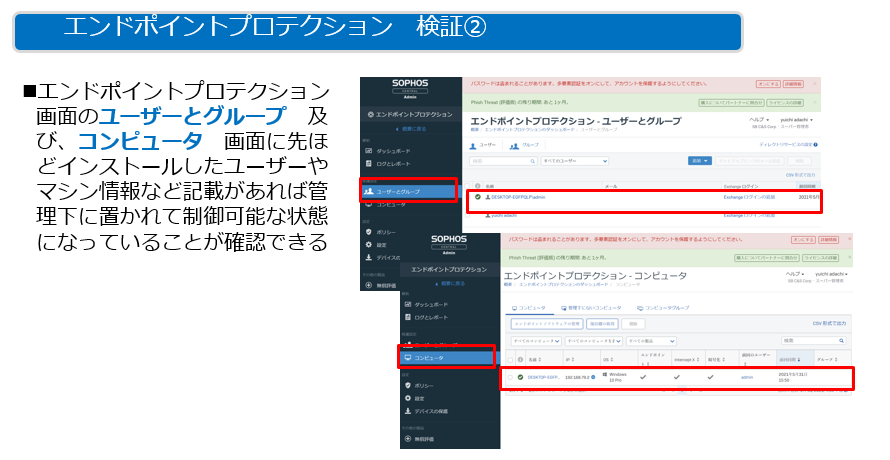Click 無償評価 plus icon in Computers screen sidebar
The image size is (890, 460).
pos(408,439)
